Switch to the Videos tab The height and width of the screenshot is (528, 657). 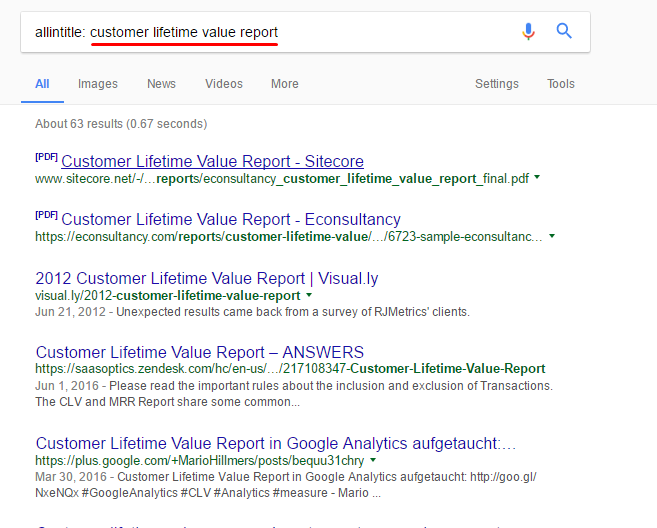coord(224,84)
